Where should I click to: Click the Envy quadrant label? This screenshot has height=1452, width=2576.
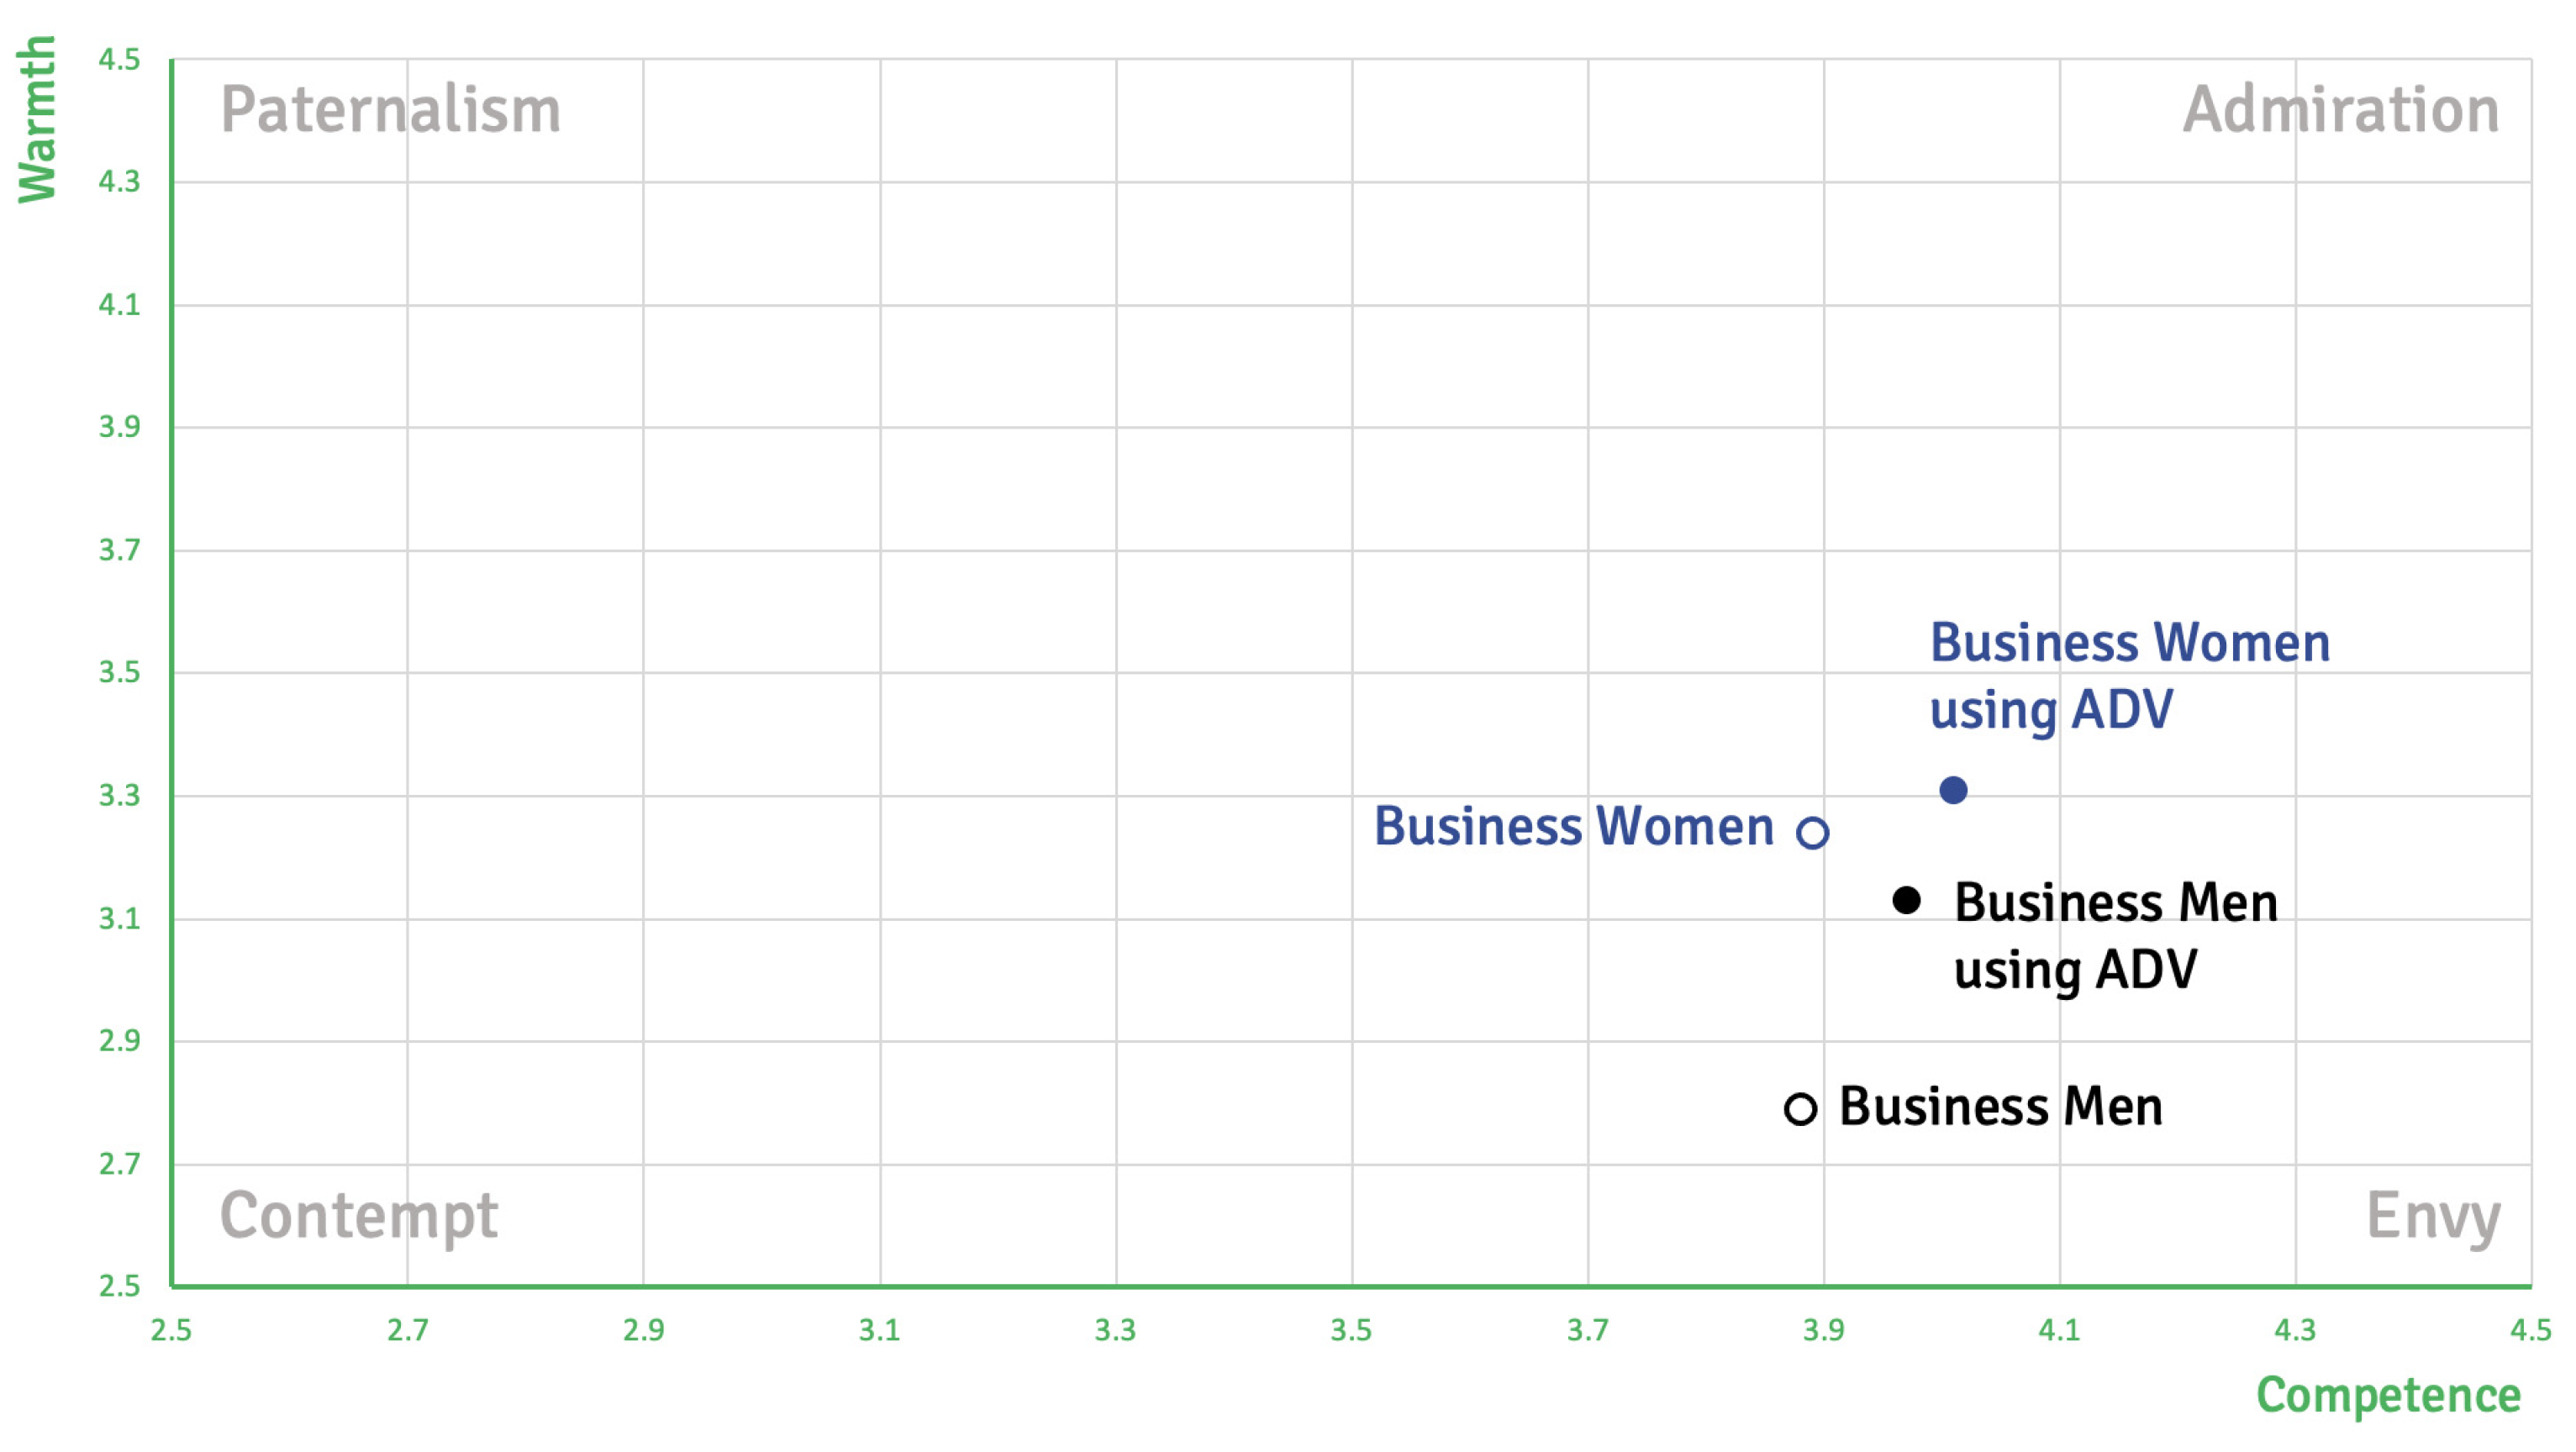pyautogui.click(x=2432, y=1216)
